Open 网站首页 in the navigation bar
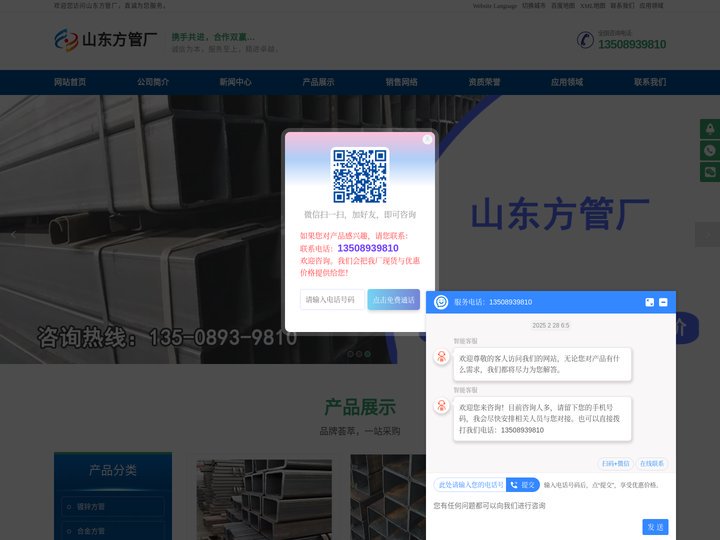 (x=70, y=82)
